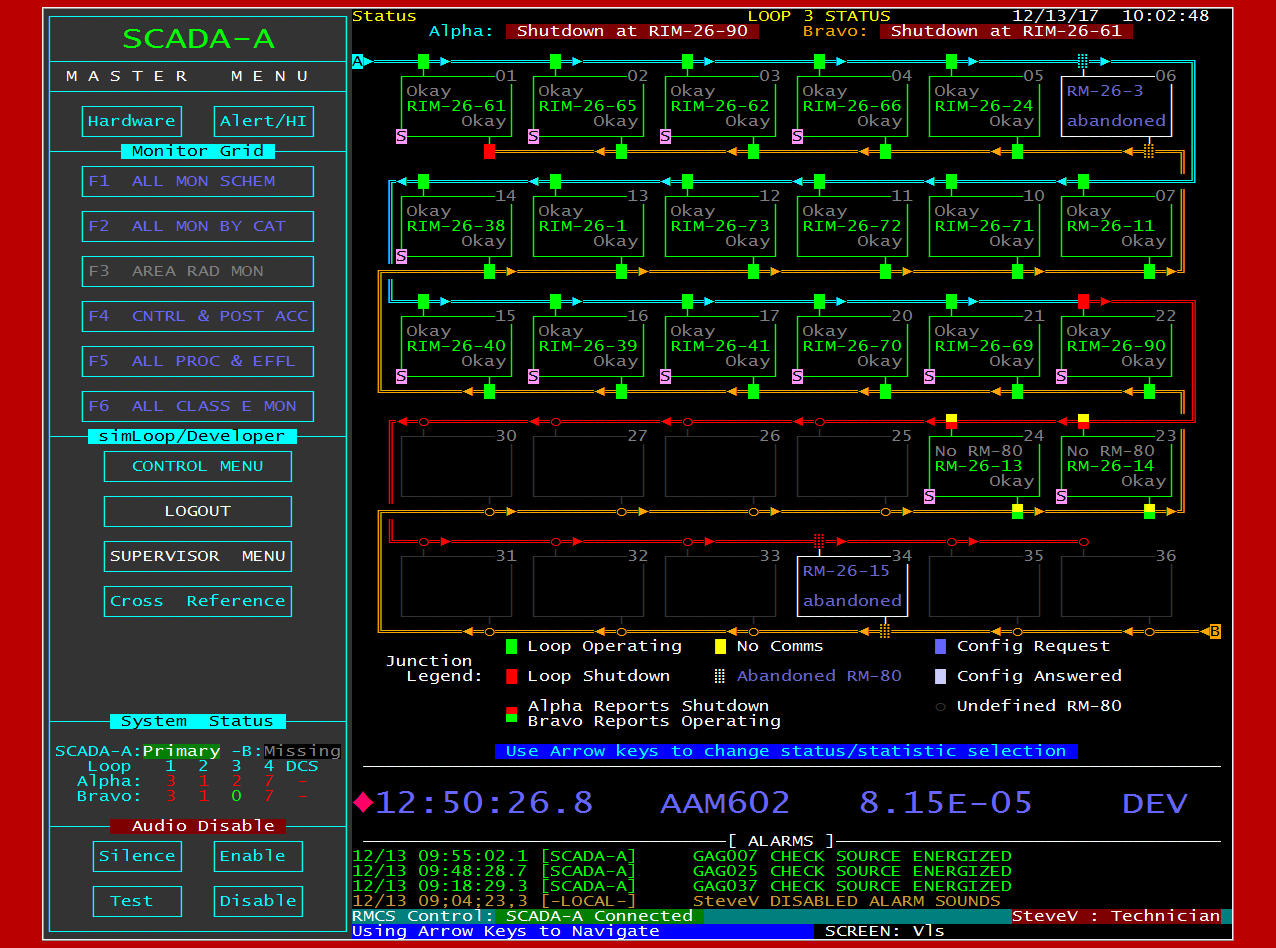
Task: Click the No Comms junction above RM-26-14
Action: (1083, 421)
